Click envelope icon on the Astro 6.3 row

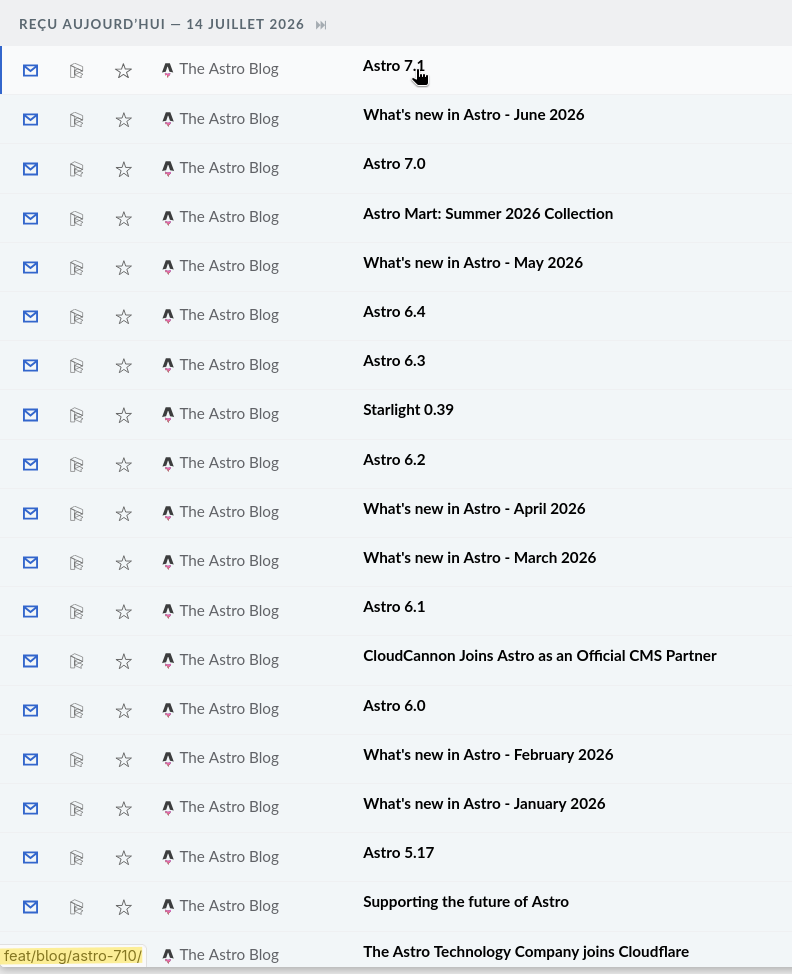click(x=30, y=365)
